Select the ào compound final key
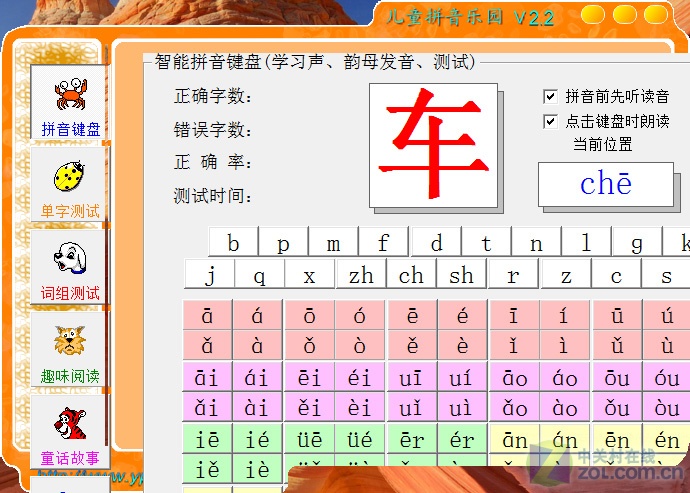Image resolution: width=690 pixels, height=493 pixels. (564, 407)
